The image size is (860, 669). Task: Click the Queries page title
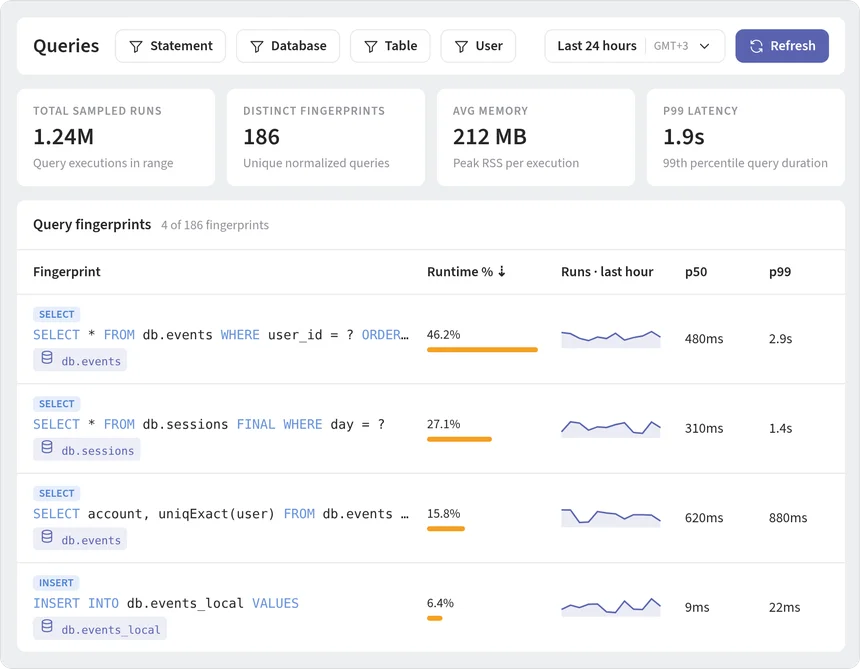[66, 46]
